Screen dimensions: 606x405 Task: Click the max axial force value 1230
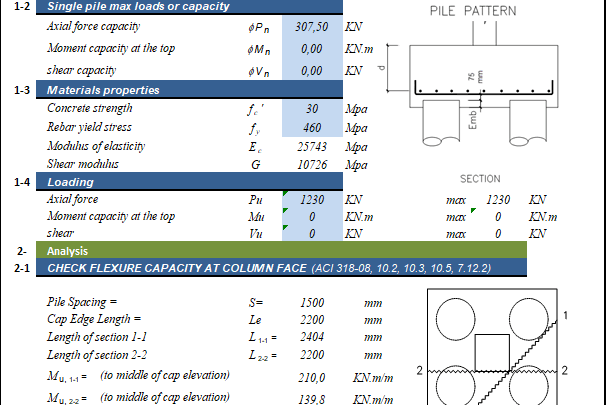(x=498, y=200)
